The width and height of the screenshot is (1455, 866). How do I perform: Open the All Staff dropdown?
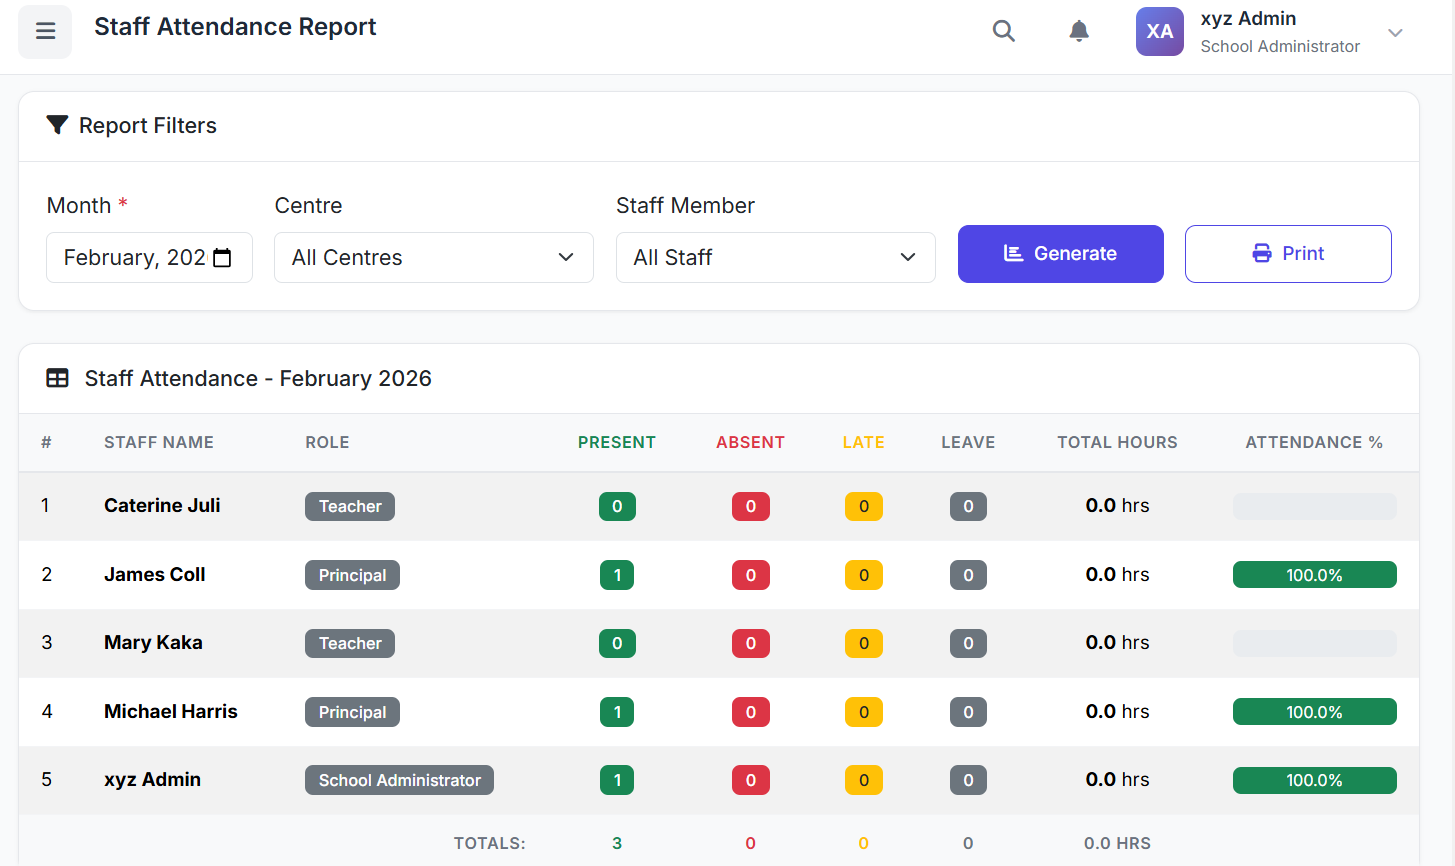(775, 258)
